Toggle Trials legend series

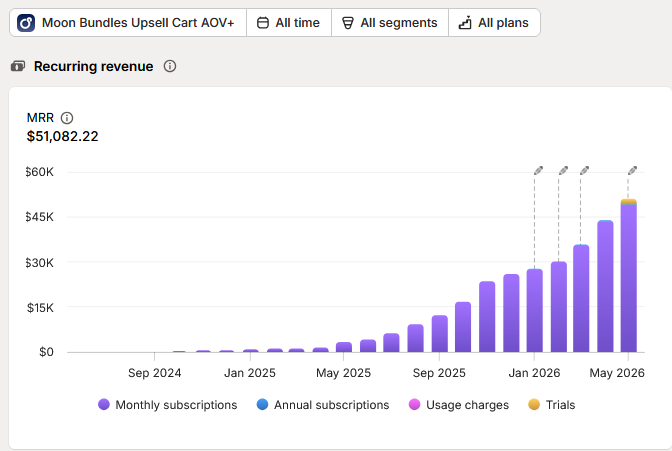pyautogui.click(x=552, y=405)
